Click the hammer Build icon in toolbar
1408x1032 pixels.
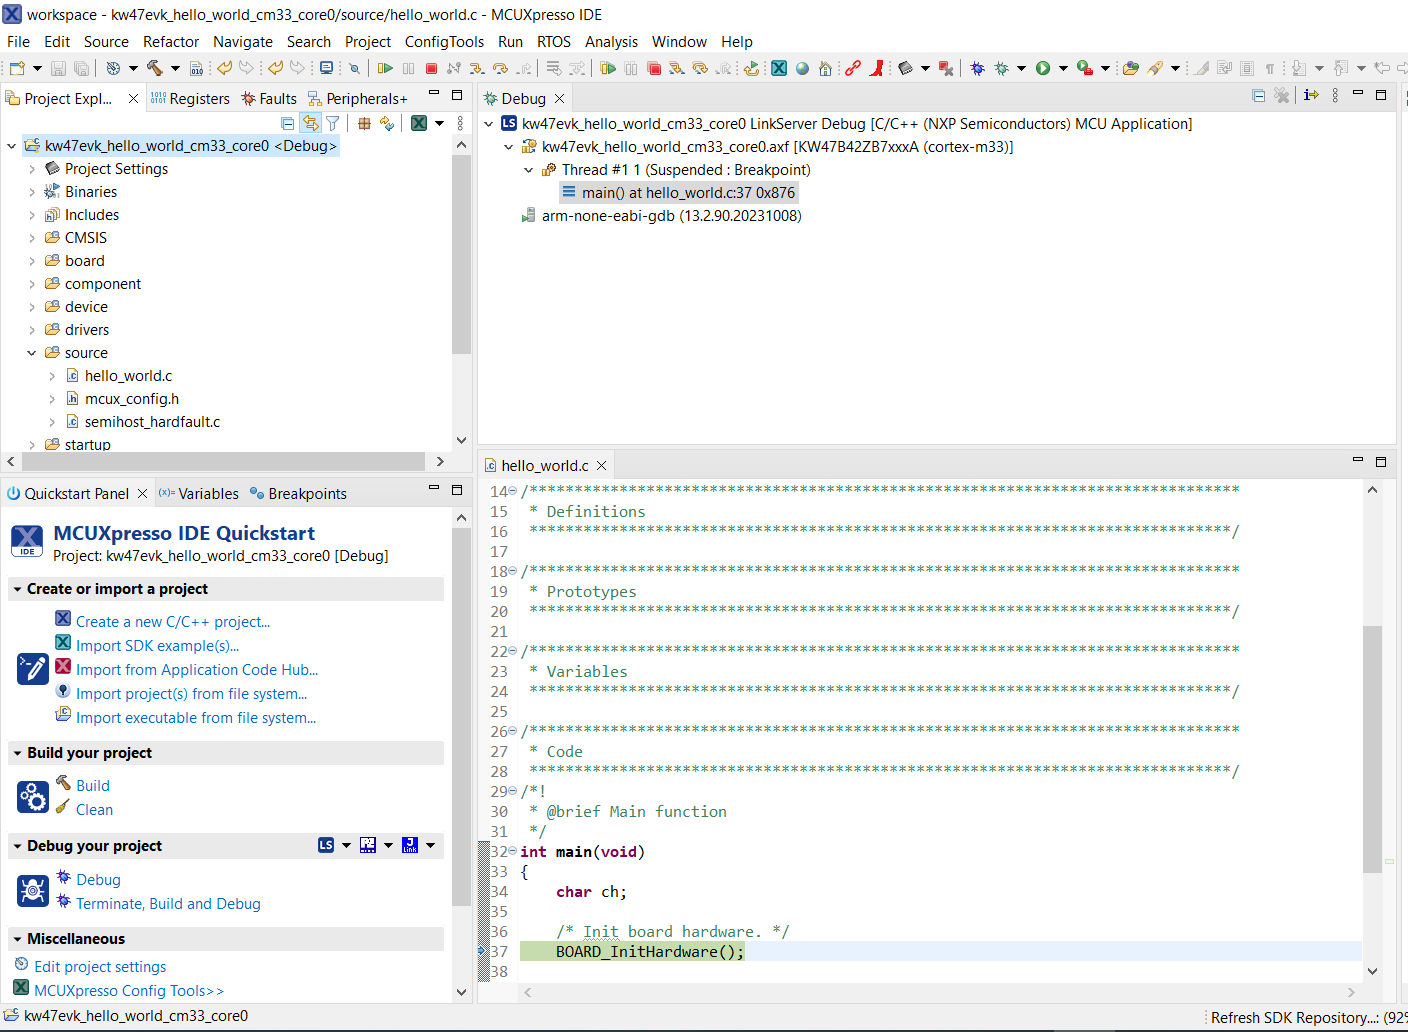click(x=154, y=68)
